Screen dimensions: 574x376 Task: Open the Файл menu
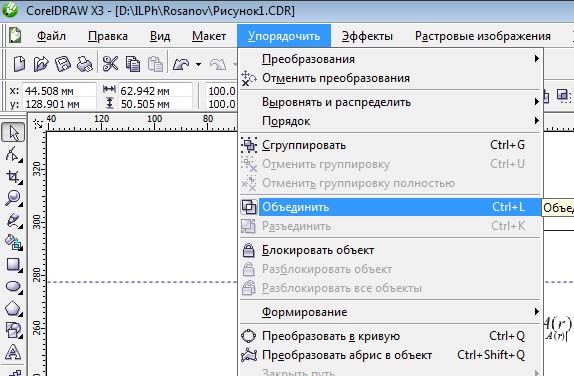point(51,36)
